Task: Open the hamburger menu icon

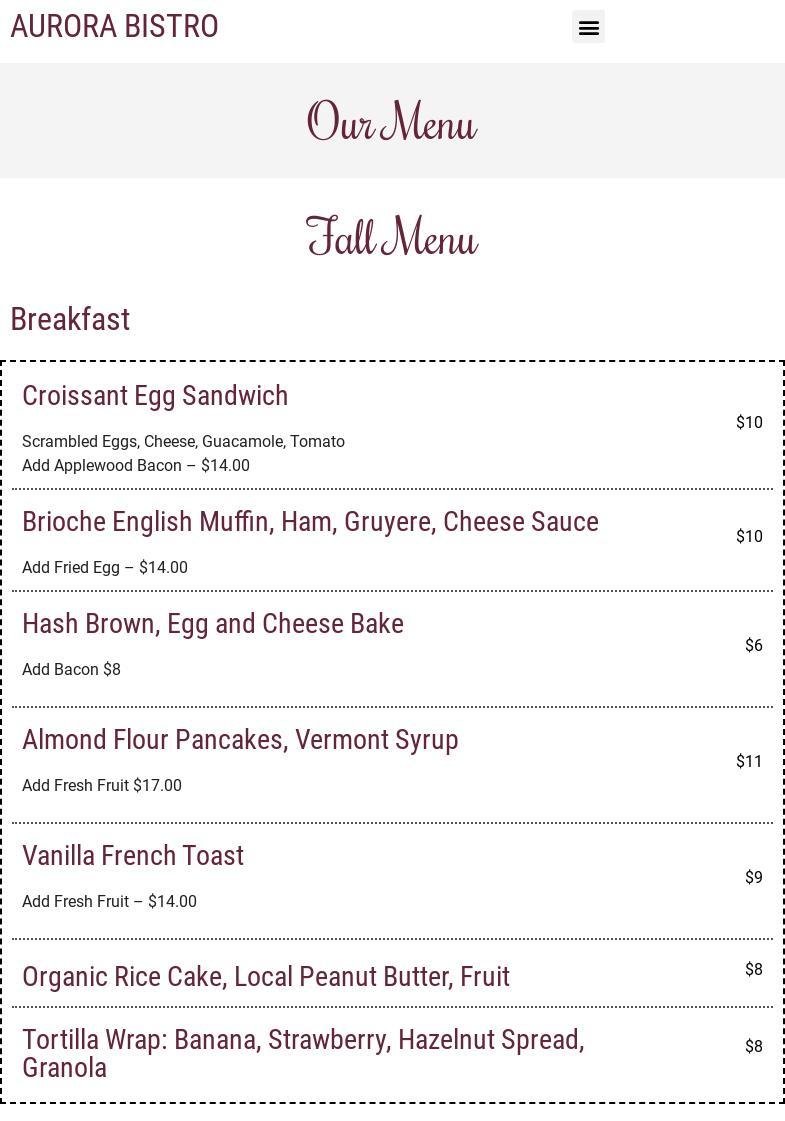Action: pos(588,27)
